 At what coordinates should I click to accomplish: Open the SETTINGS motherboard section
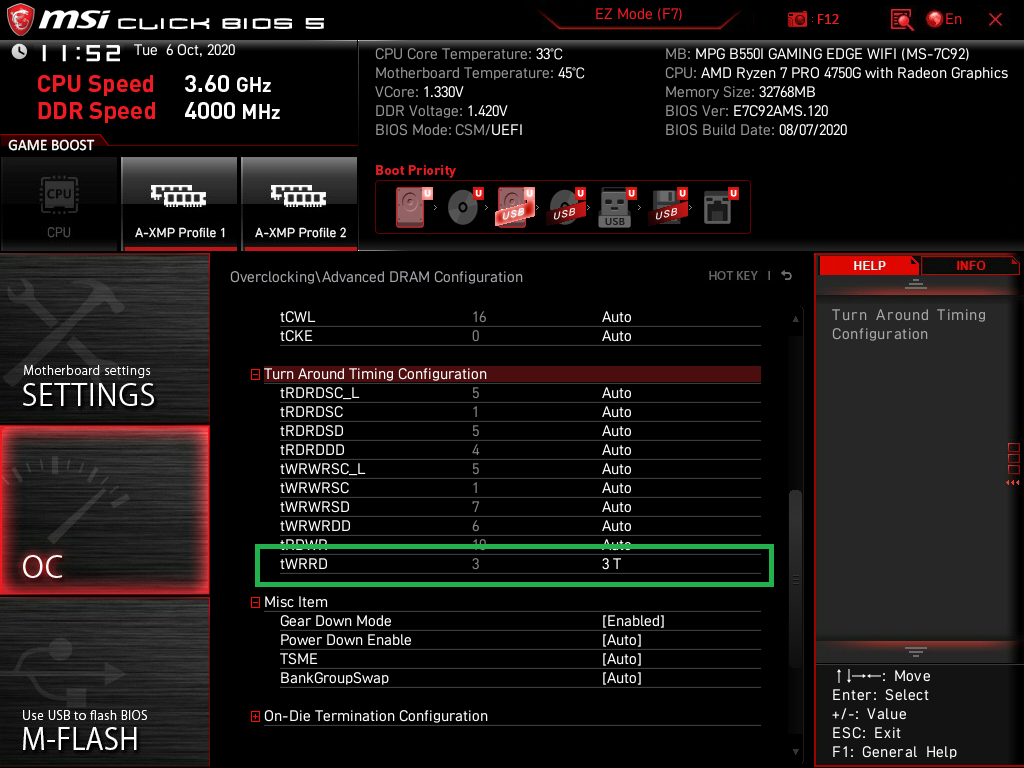click(x=104, y=338)
